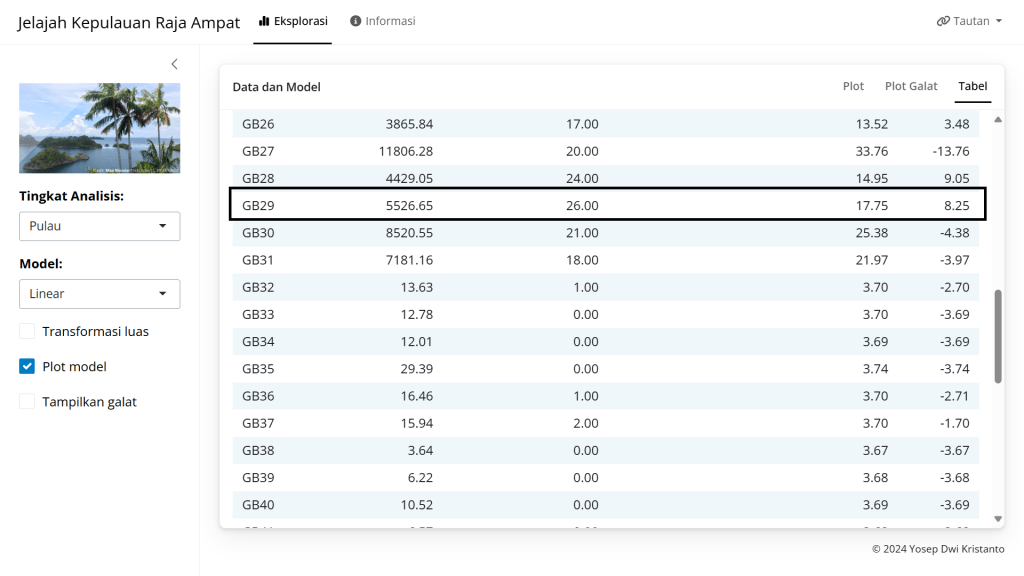This screenshot has height=576, width=1024.
Task: Open the Tingkat Analisis dropdown showing Pulau
Action: tap(99, 226)
